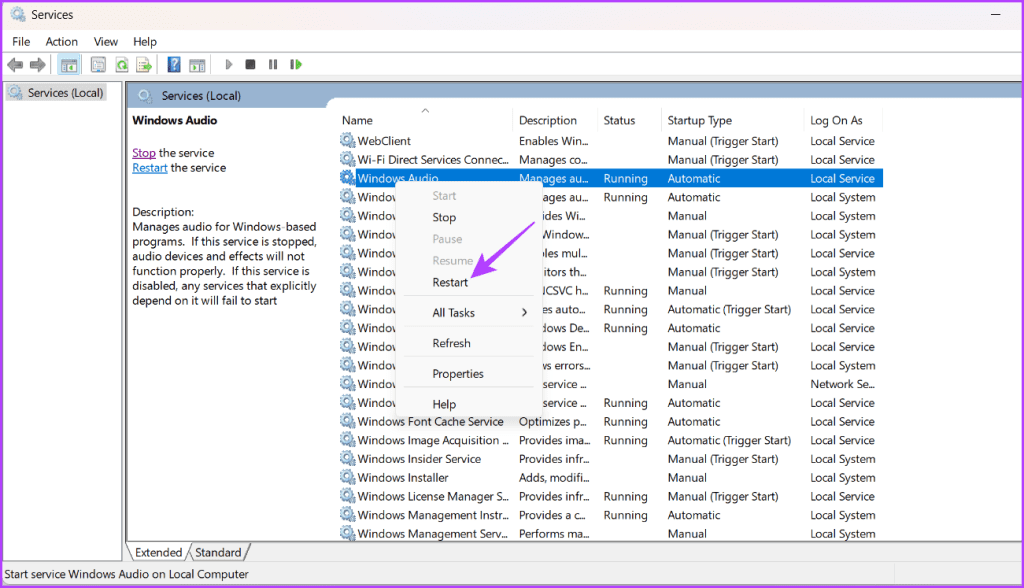Image resolution: width=1024 pixels, height=588 pixels.
Task: Click the Network Se... log on cell
Action: pyautogui.click(x=842, y=384)
